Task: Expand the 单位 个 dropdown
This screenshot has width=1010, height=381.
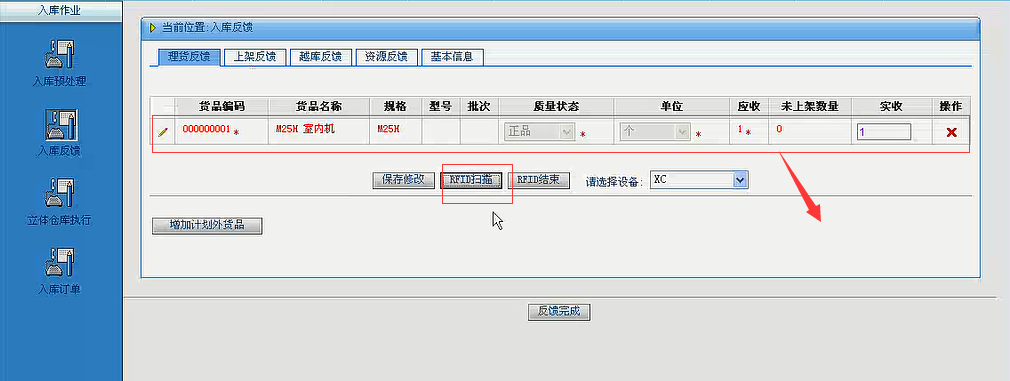Action: coord(654,132)
